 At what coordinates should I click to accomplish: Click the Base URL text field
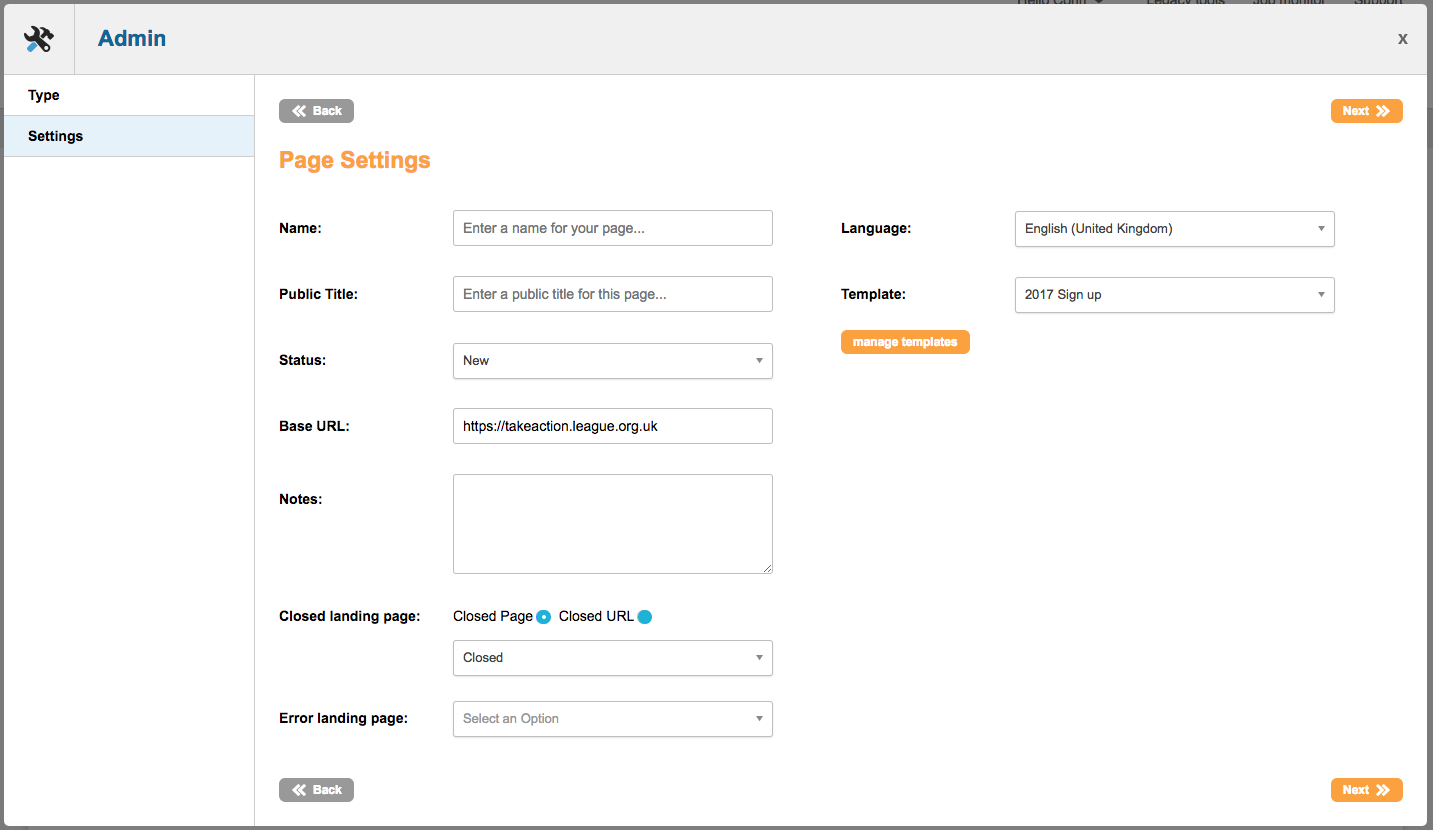(612, 426)
